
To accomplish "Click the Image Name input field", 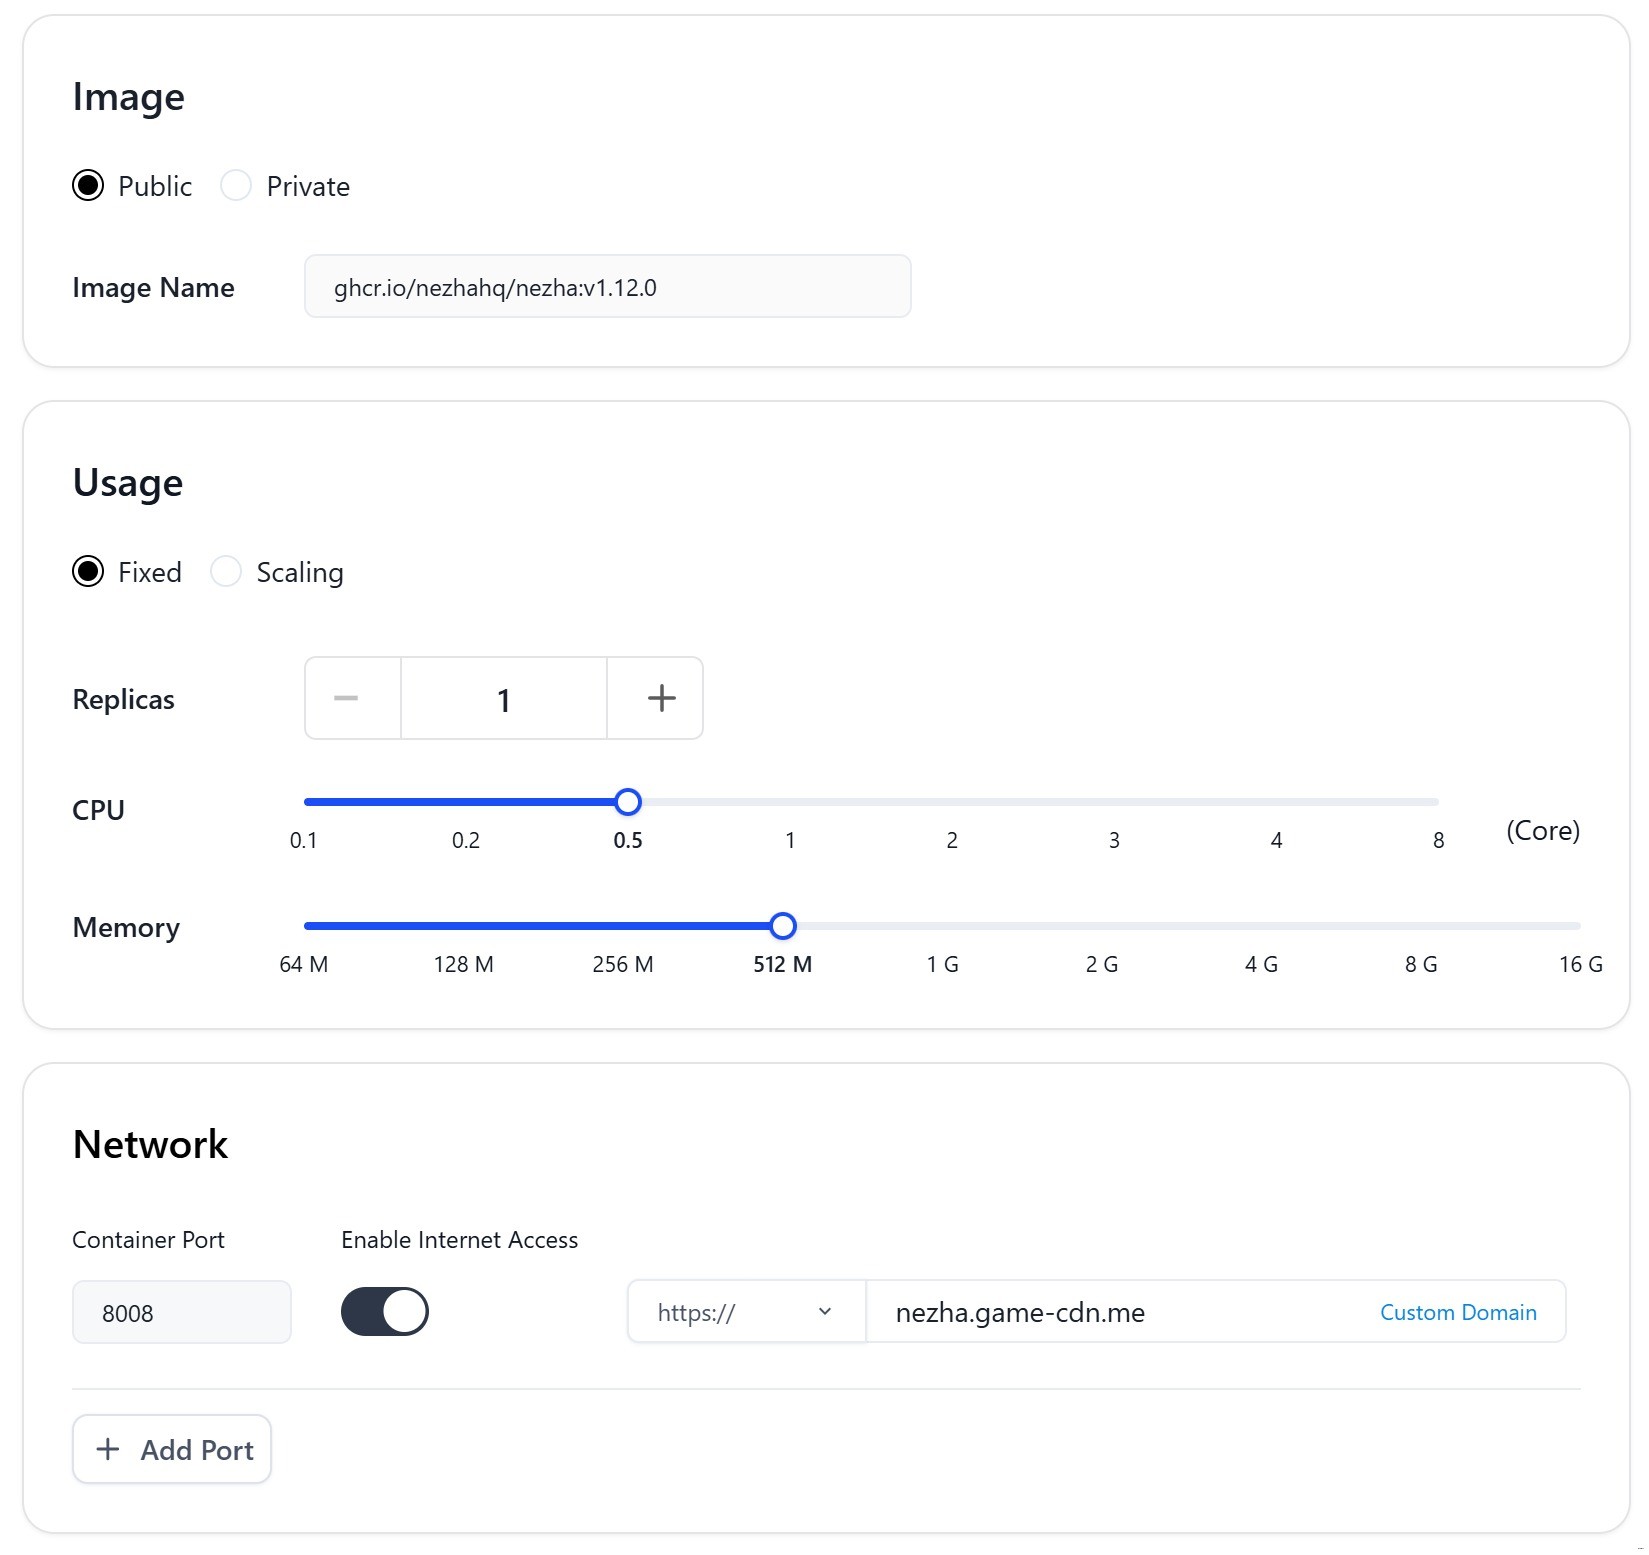I will (607, 288).
